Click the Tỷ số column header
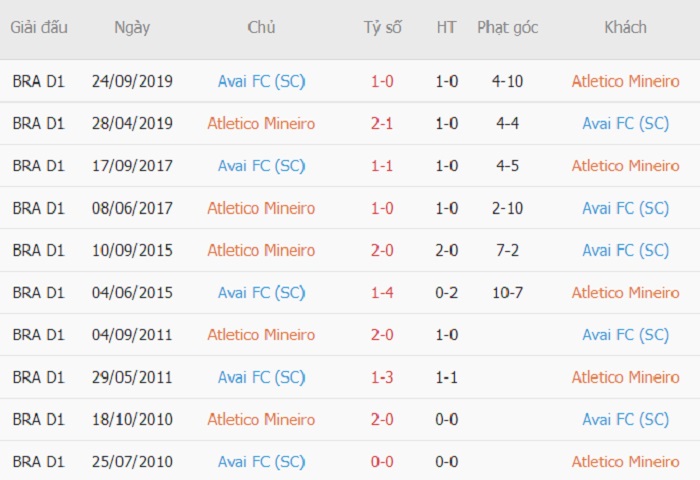 (x=383, y=28)
